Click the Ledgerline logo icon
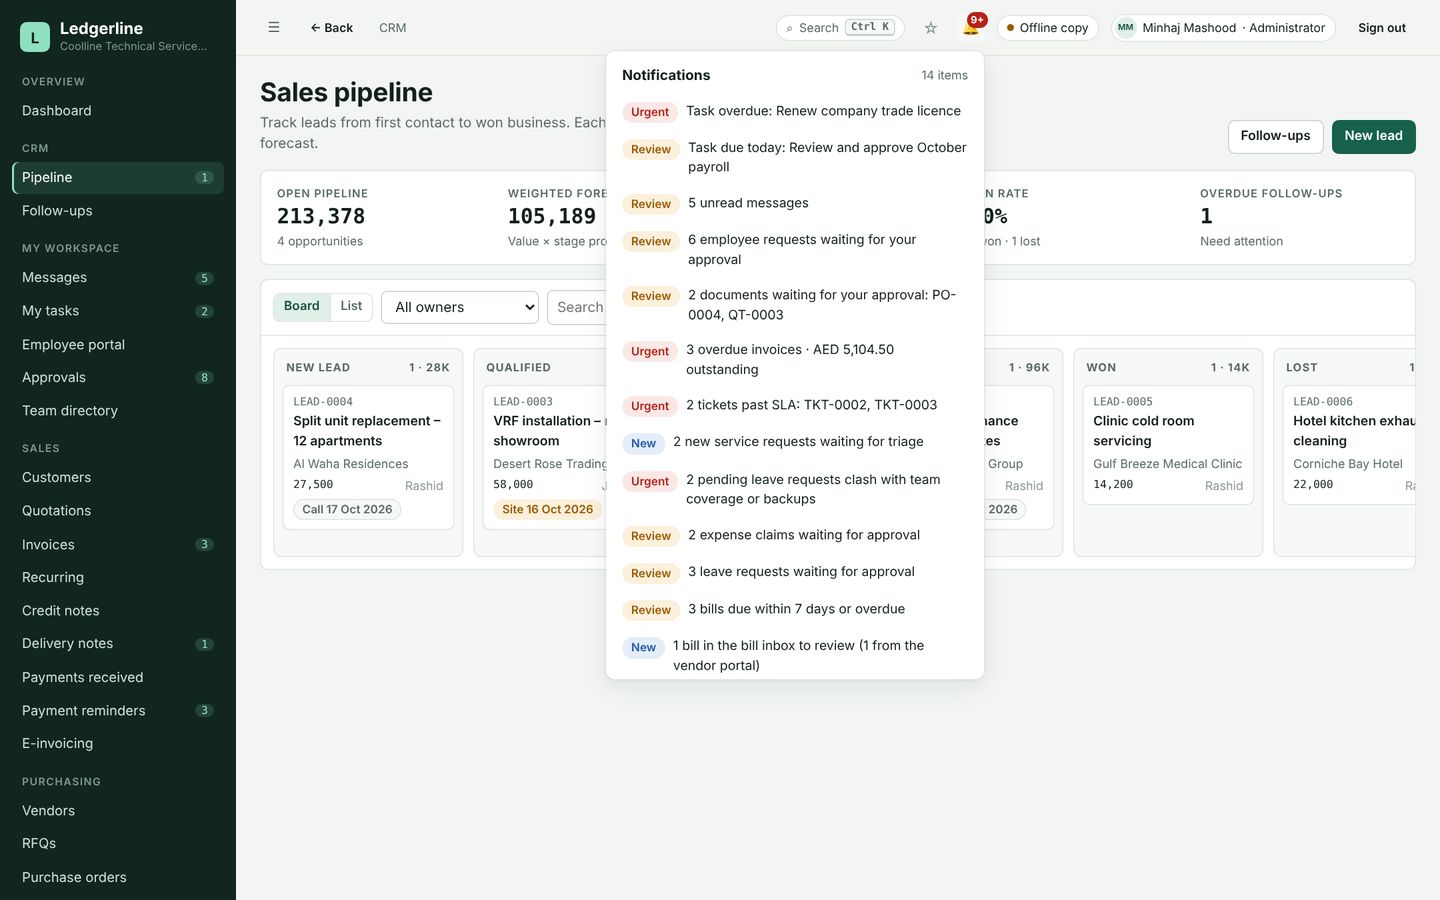1440x900 pixels. (35, 37)
